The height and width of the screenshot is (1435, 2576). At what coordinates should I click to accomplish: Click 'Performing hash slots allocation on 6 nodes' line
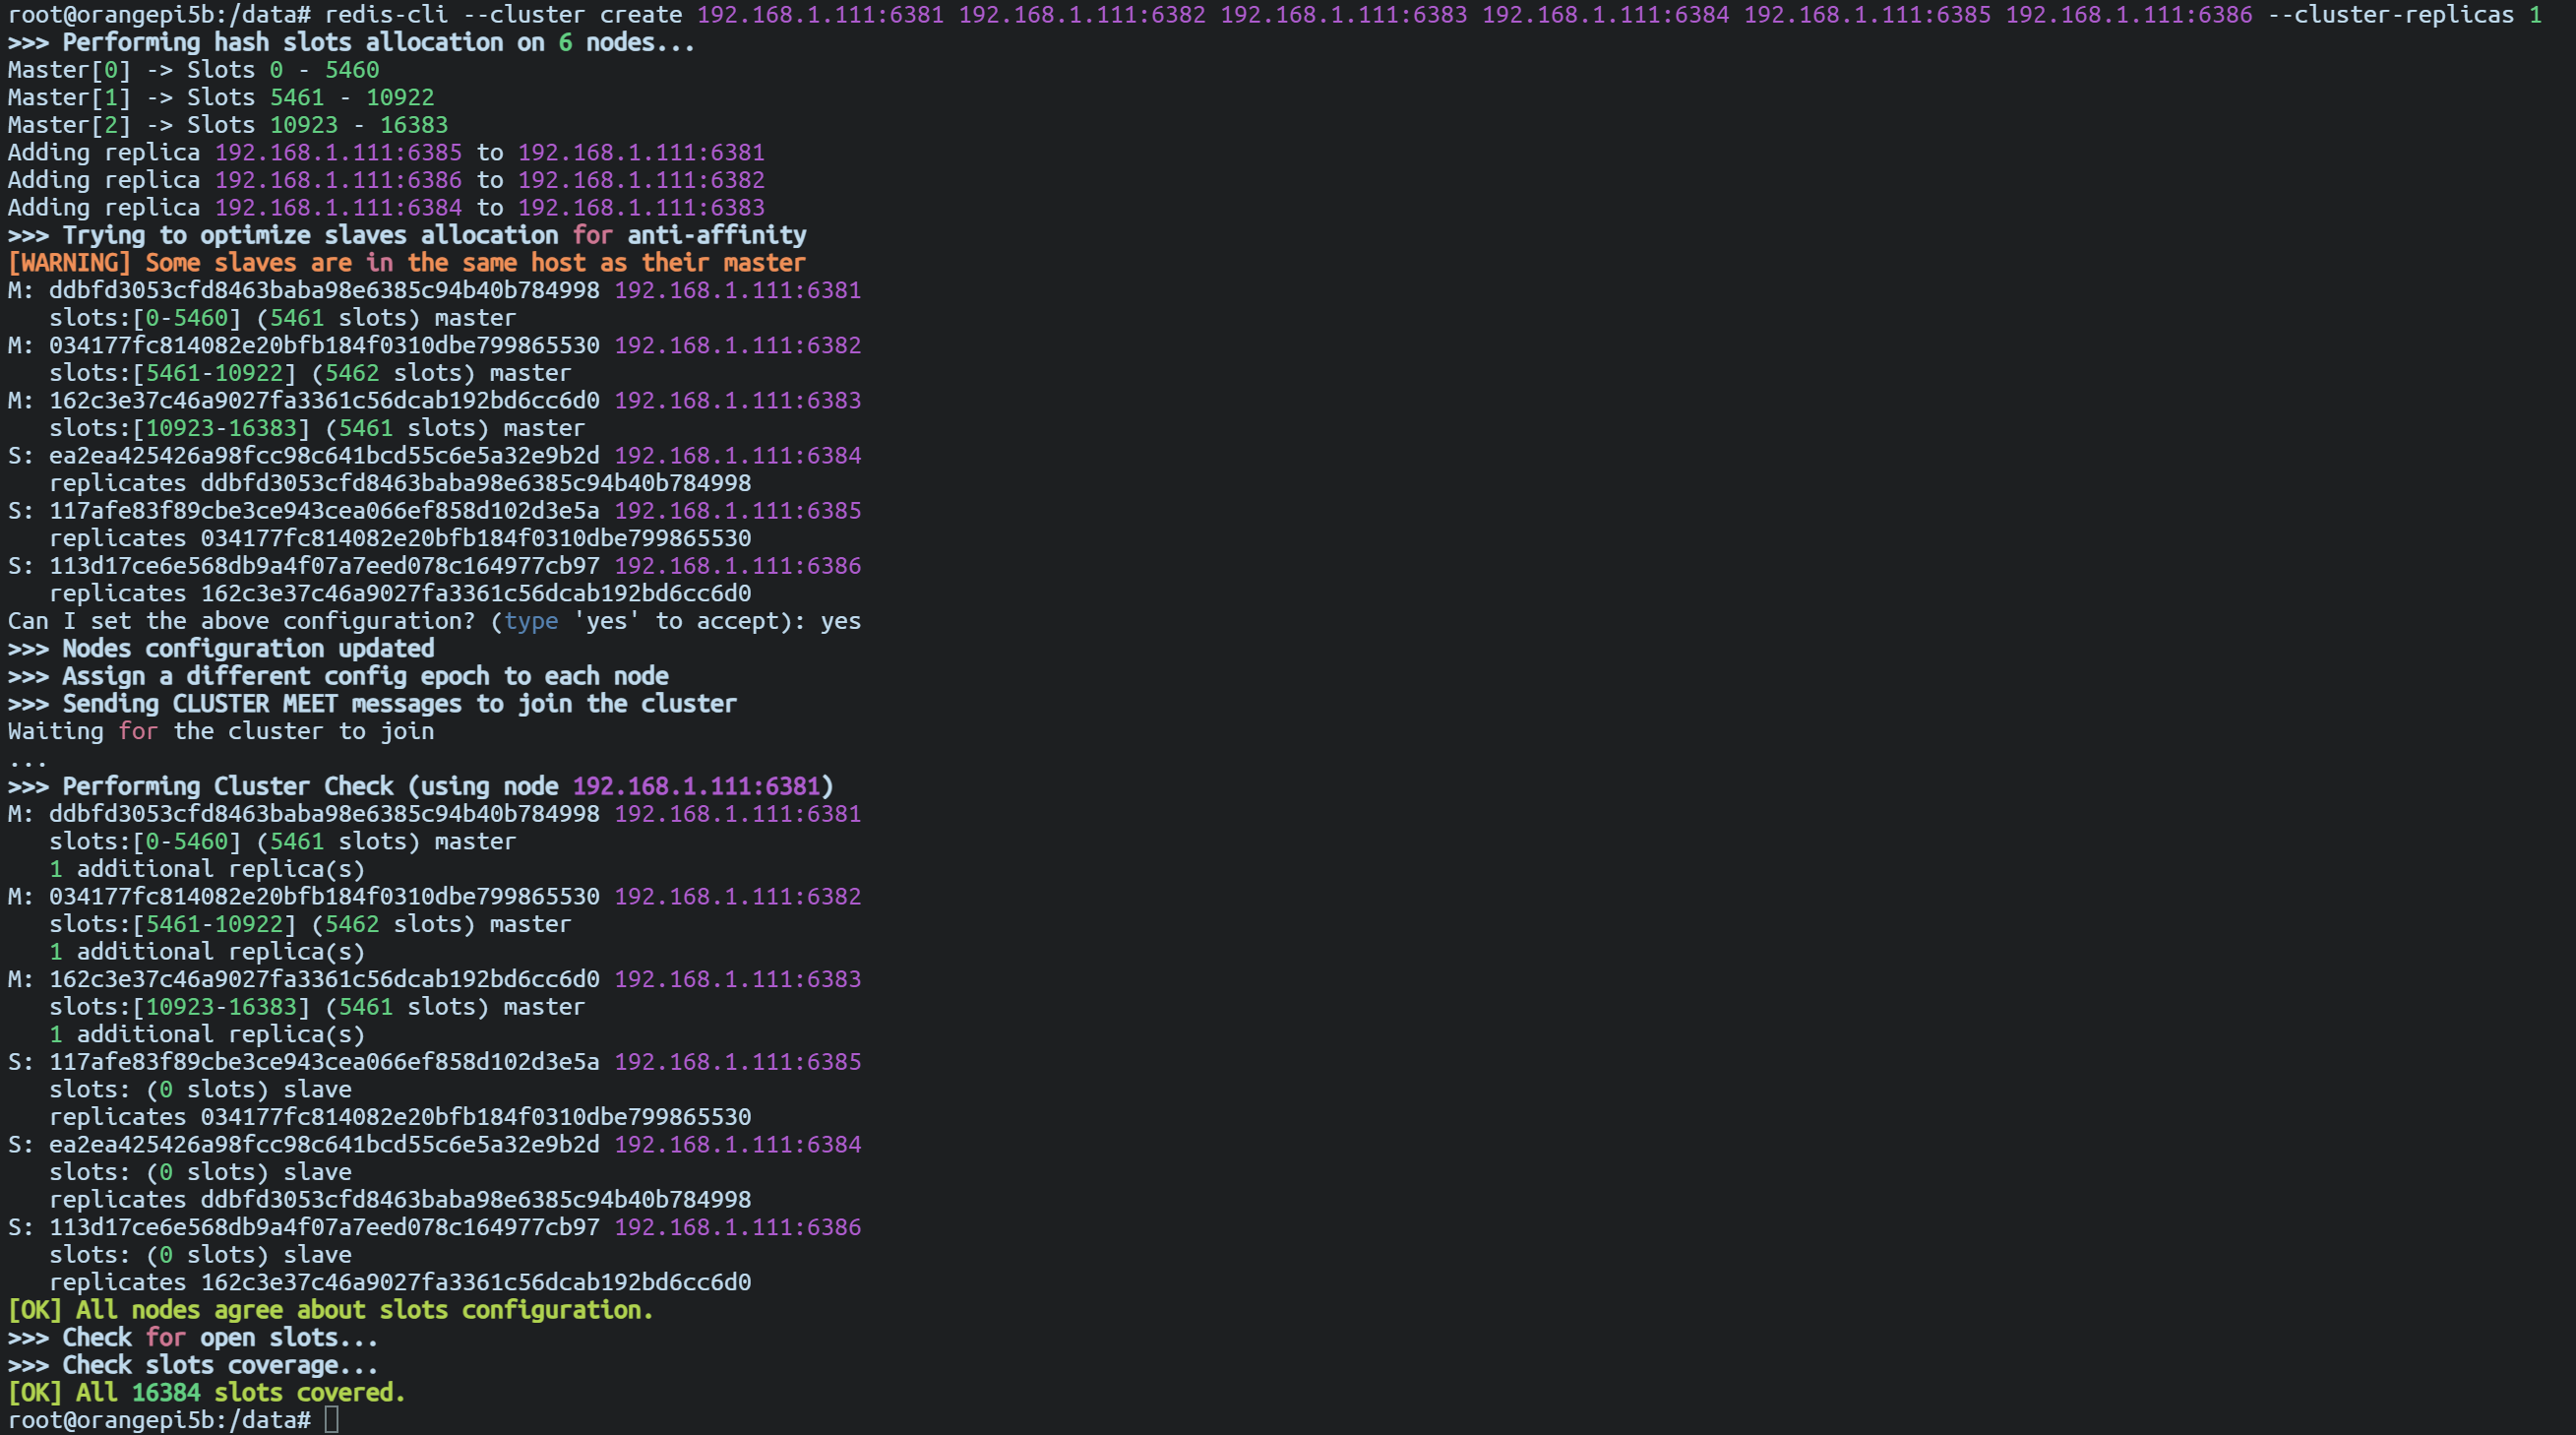click(x=351, y=43)
